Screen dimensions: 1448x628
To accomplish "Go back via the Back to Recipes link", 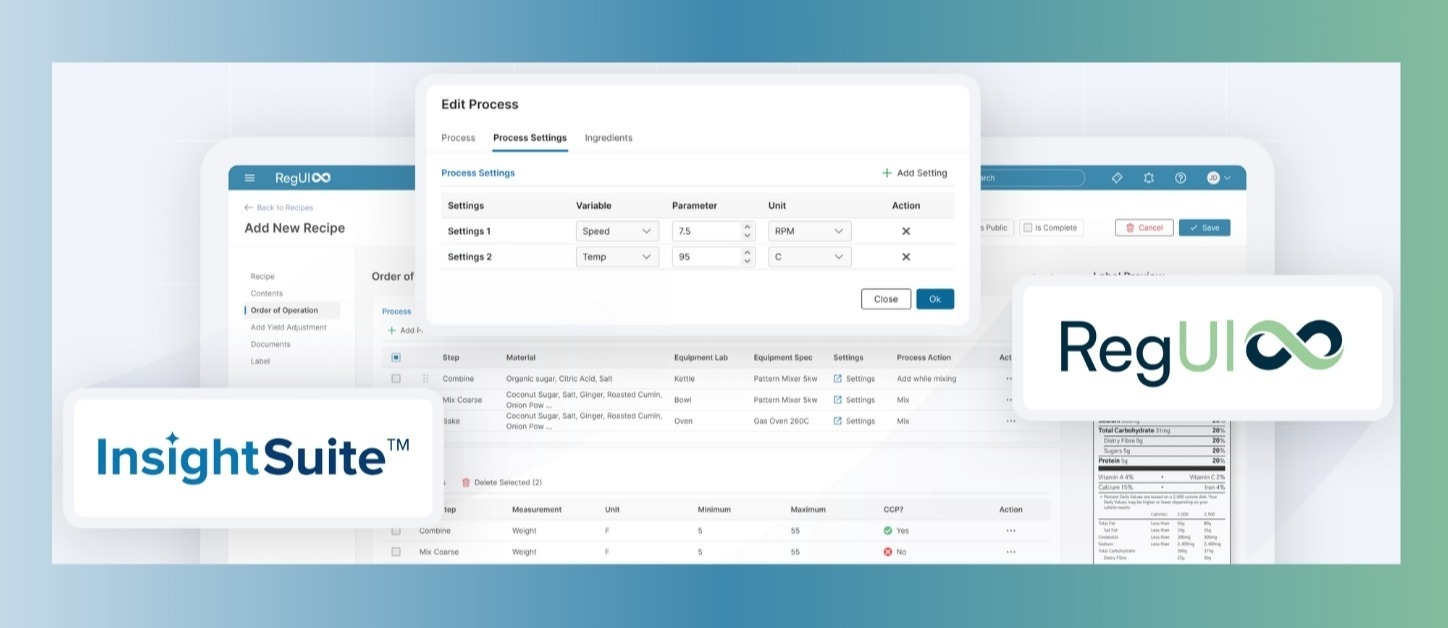I will 279,208.
